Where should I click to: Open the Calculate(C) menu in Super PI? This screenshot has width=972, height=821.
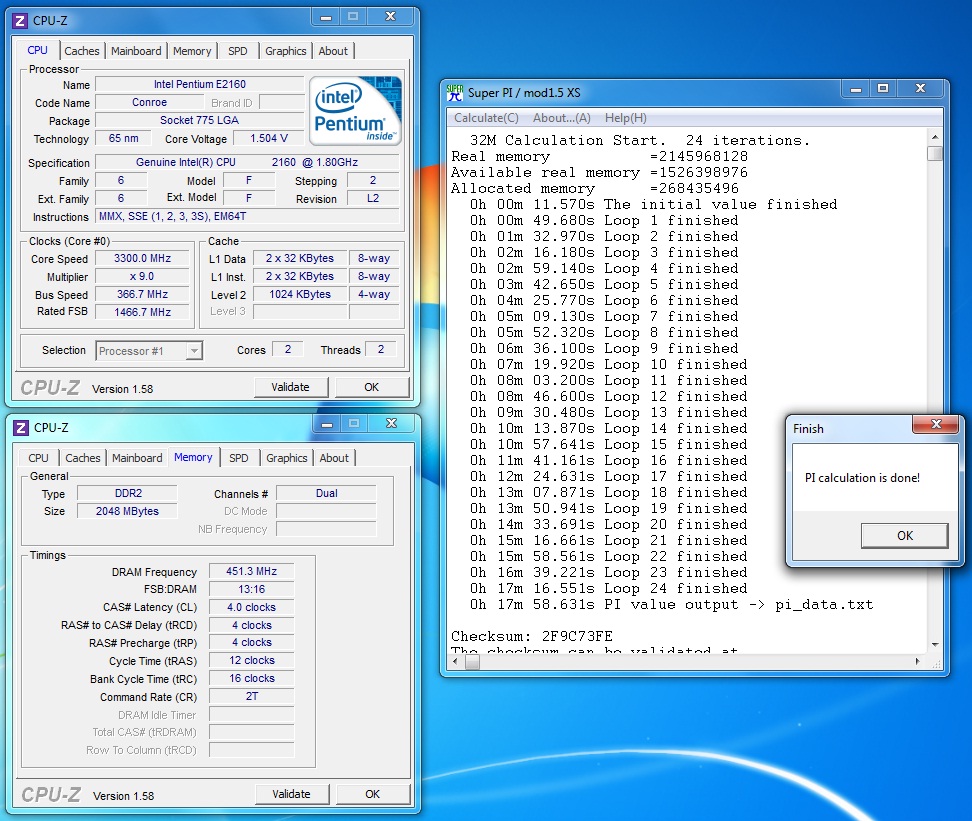point(492,118)
